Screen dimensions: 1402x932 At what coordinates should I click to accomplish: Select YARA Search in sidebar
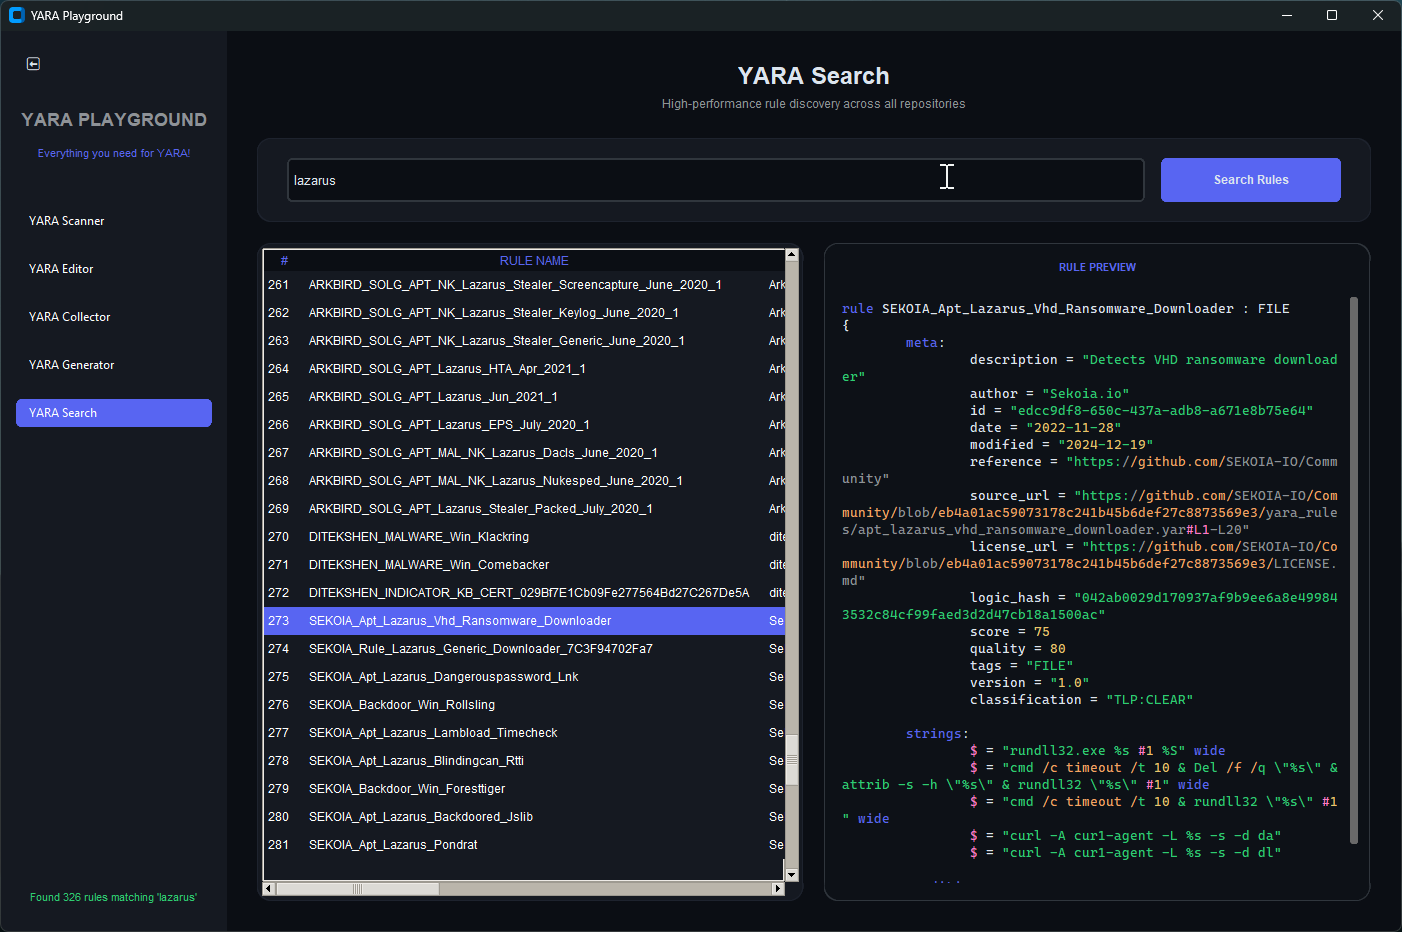(113, 413)
